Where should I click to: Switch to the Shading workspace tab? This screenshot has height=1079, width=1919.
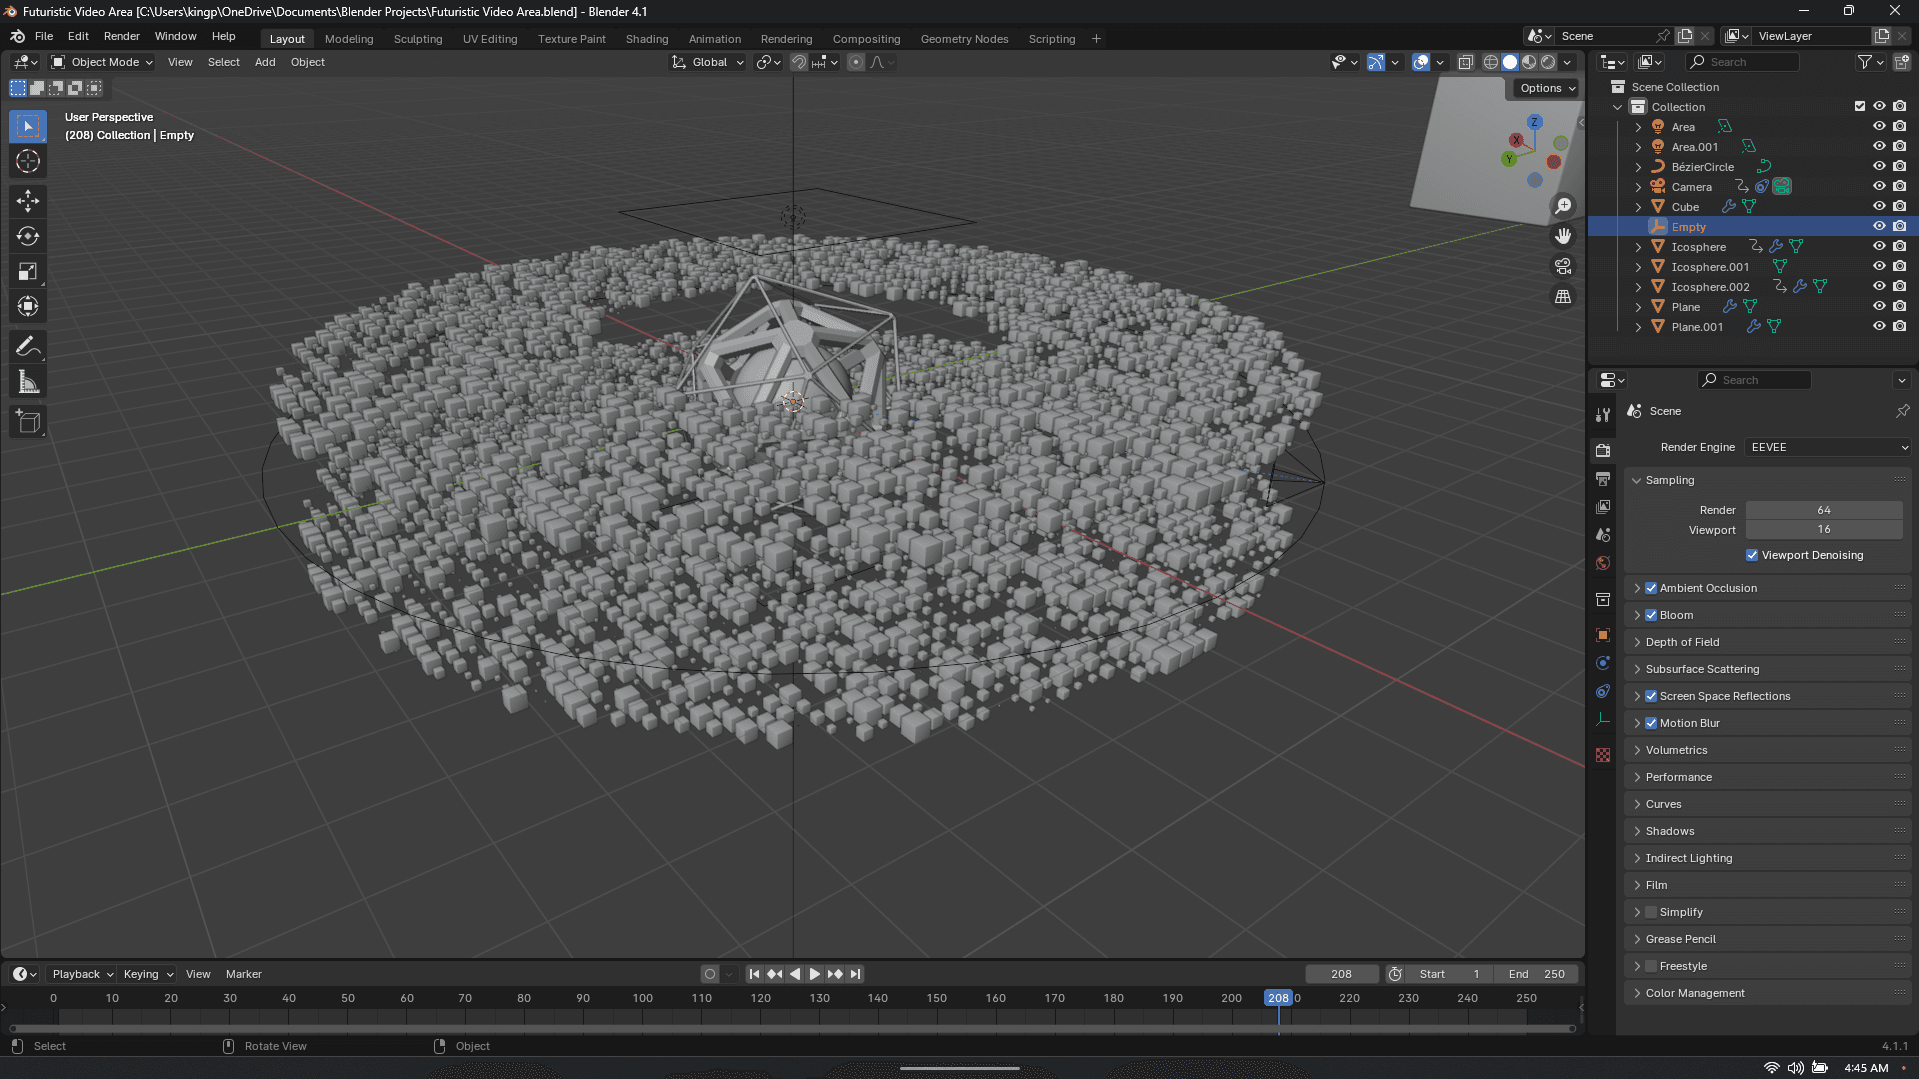[x=647, y=39]
